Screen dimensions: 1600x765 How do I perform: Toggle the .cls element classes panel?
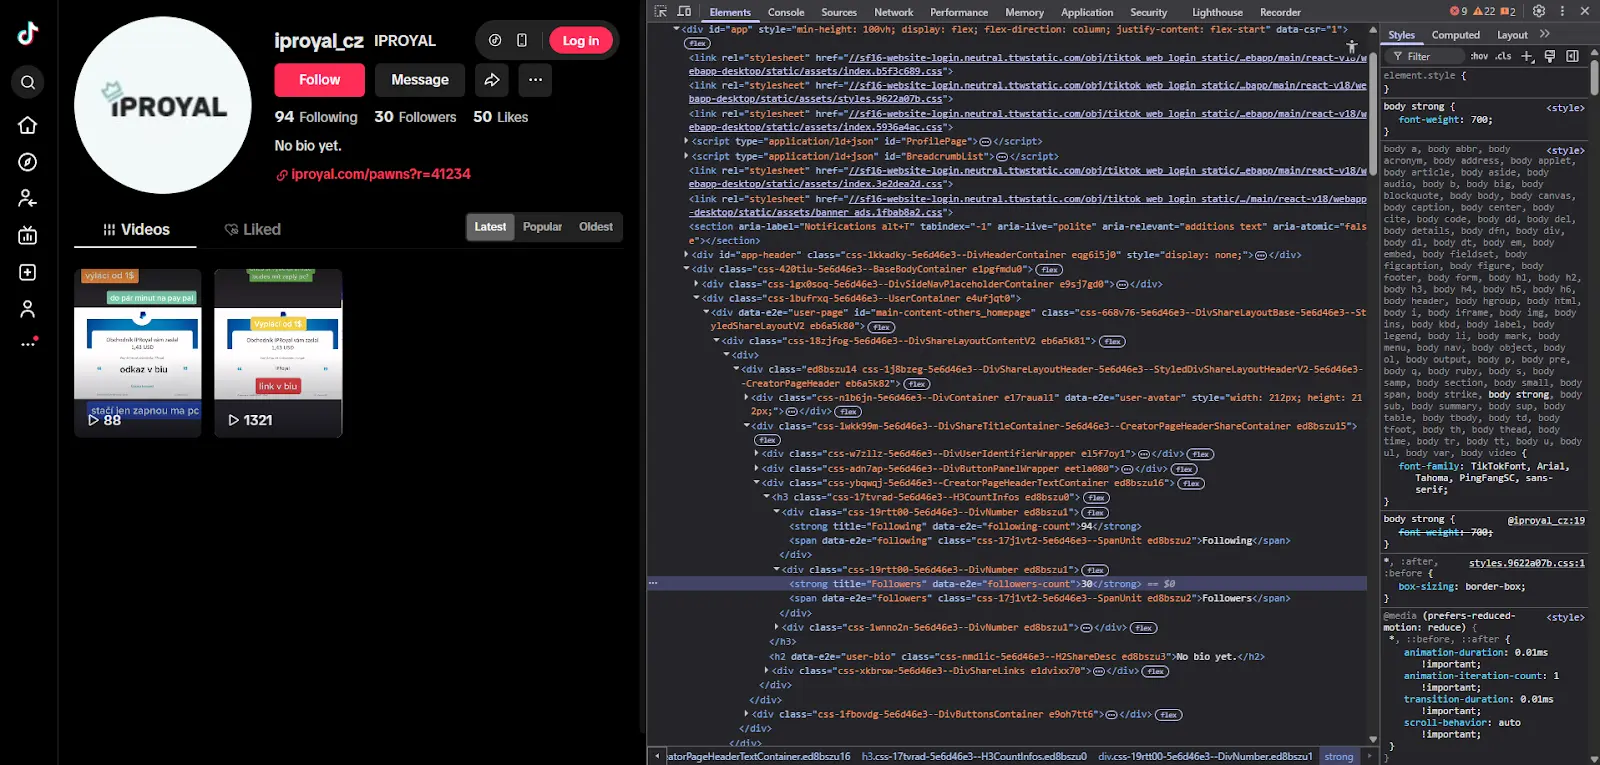pyautogui.click(x=1503, y=56)
